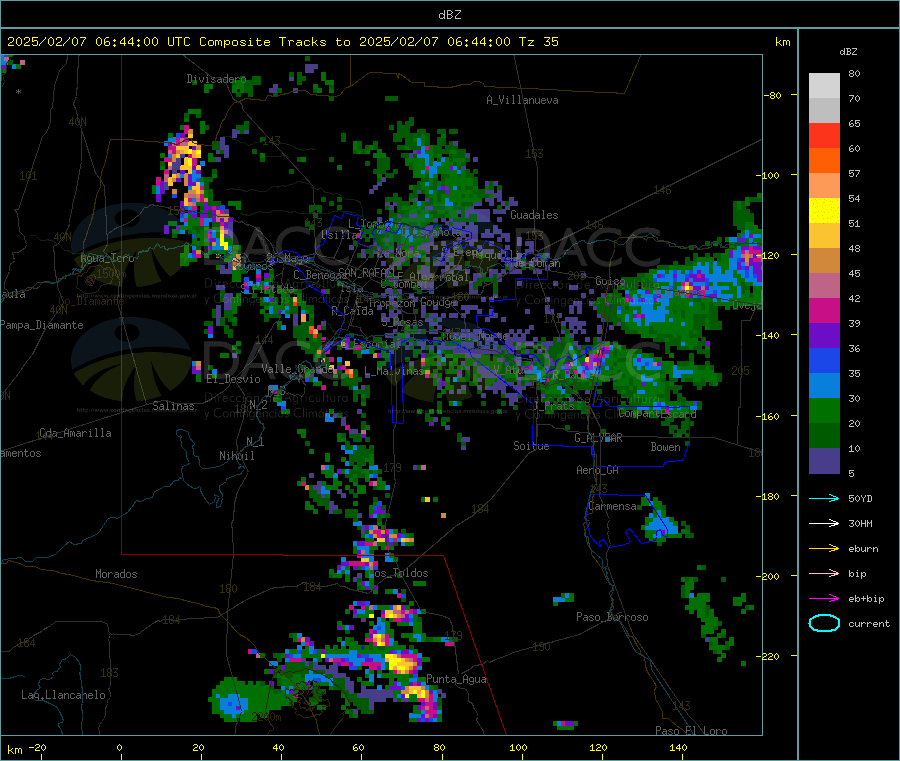This screenshot has width=900, height=761.
Task: Click the Cda_Amarilla map label
Action: pos(75,433)
